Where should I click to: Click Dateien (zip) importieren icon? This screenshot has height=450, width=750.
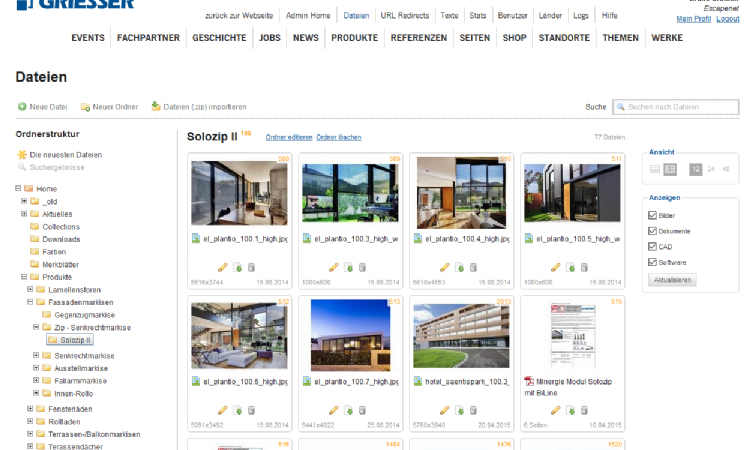155,107
